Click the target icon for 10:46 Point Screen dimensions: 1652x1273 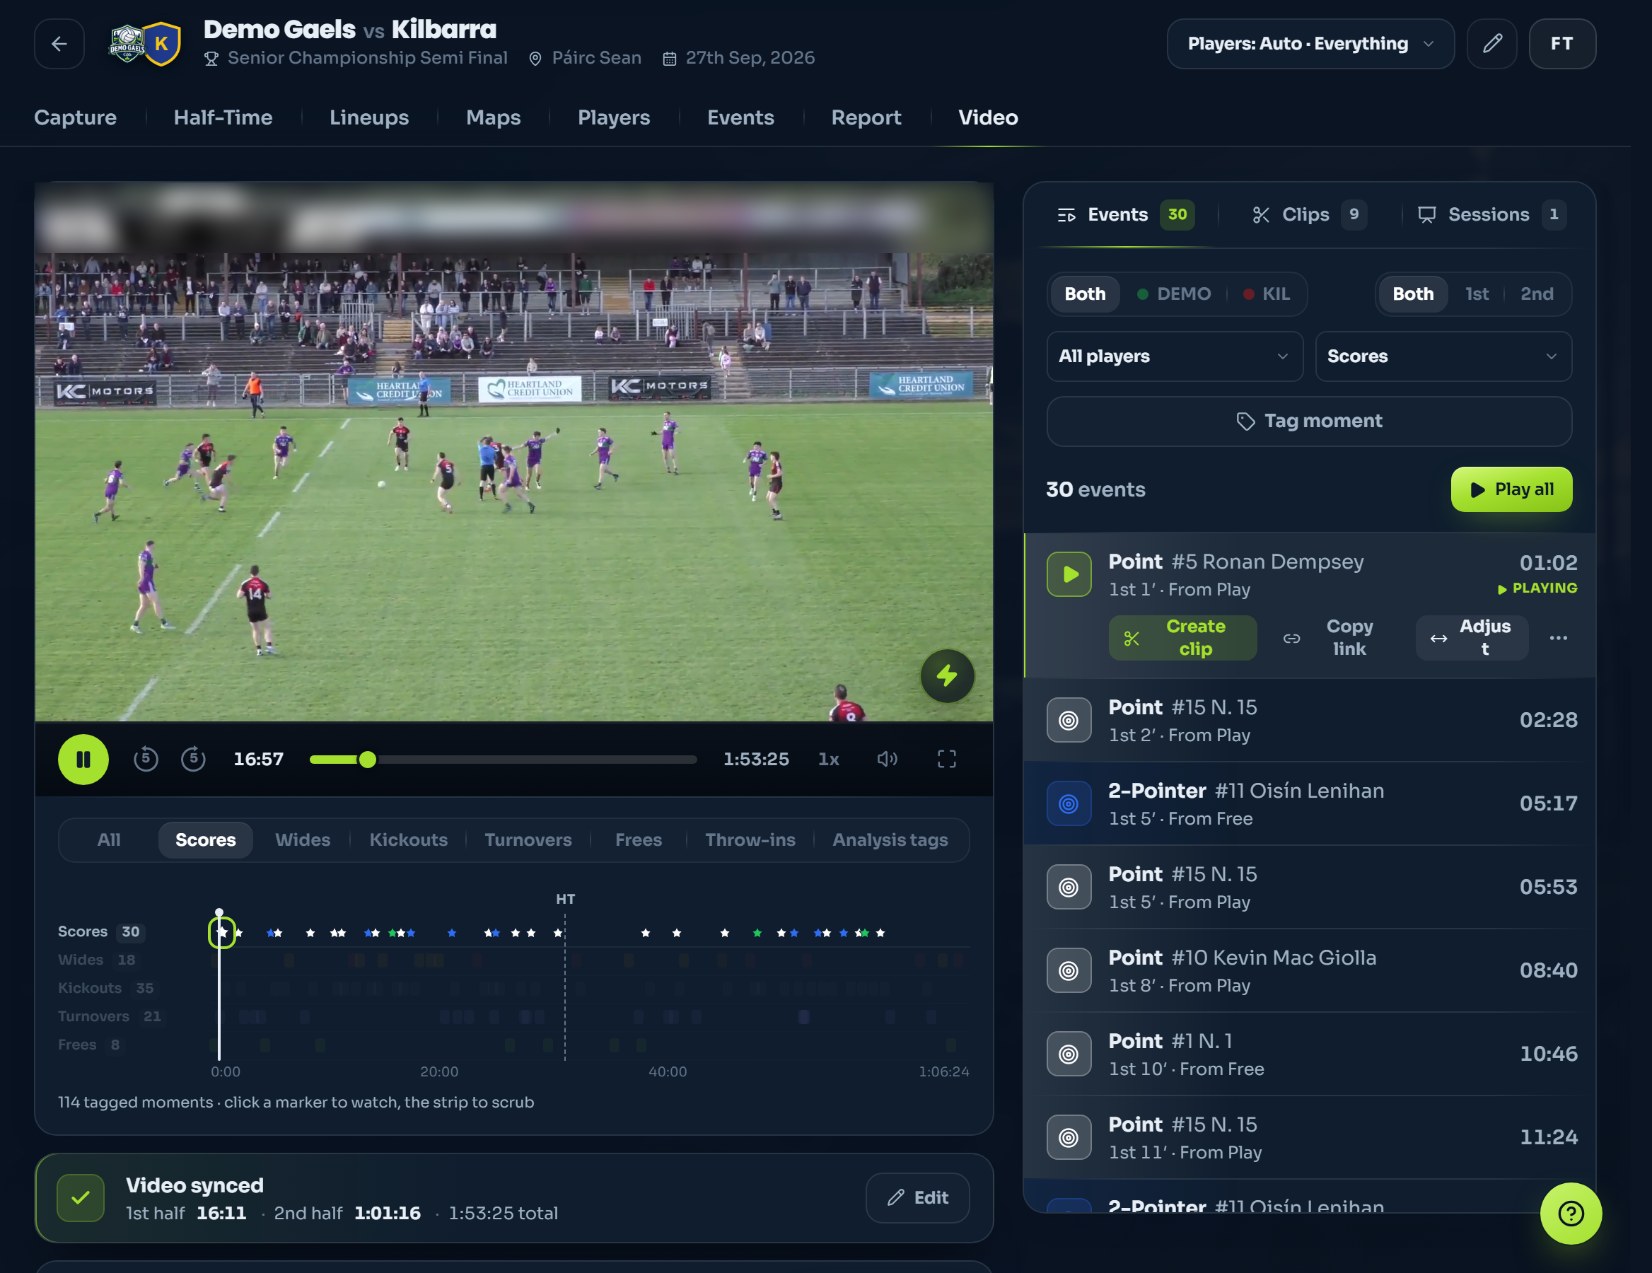click(x=1069, y=1054)
